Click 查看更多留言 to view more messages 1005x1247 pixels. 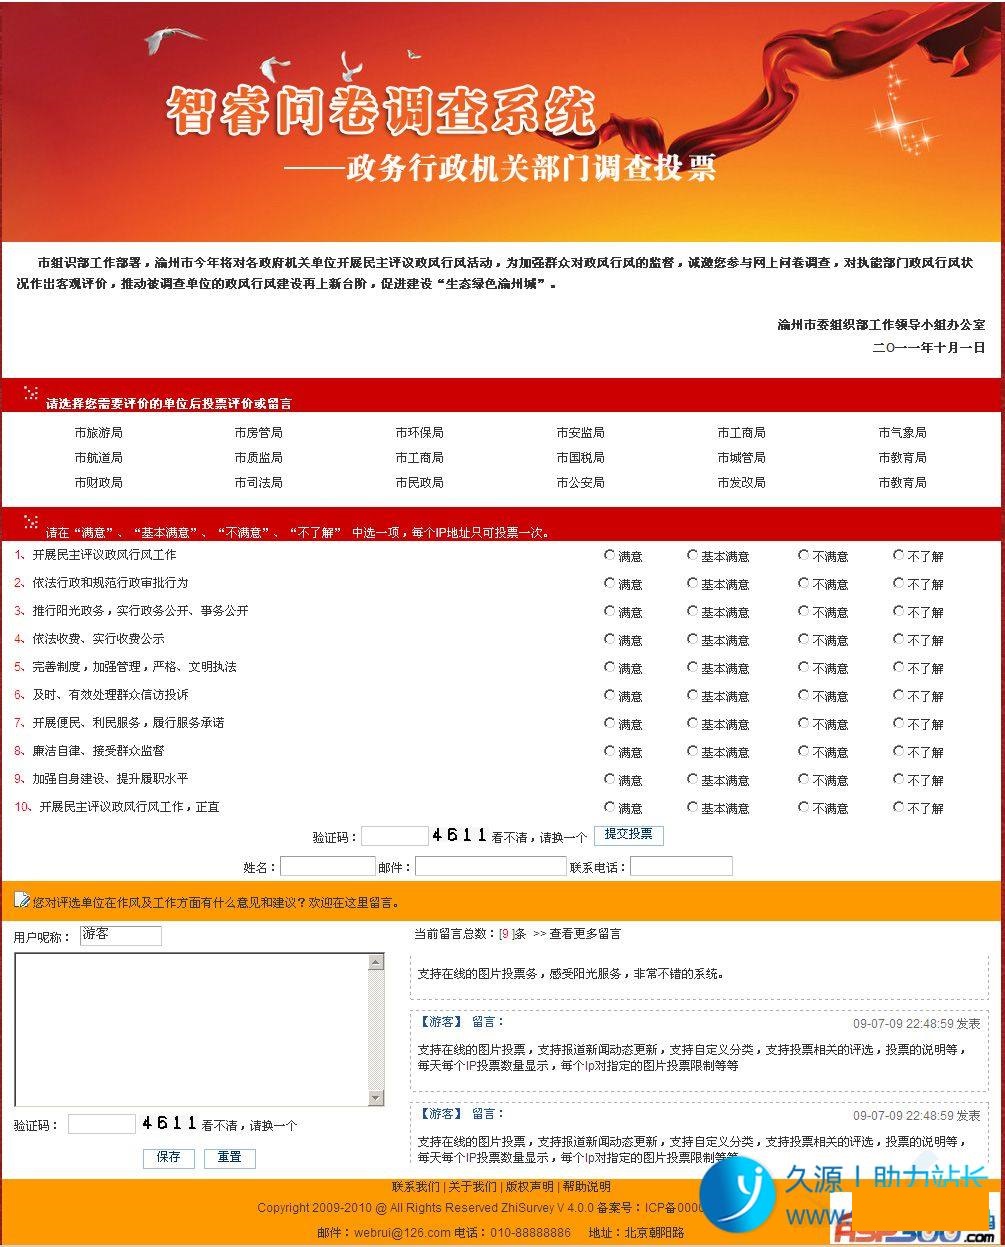coord(584,934)
